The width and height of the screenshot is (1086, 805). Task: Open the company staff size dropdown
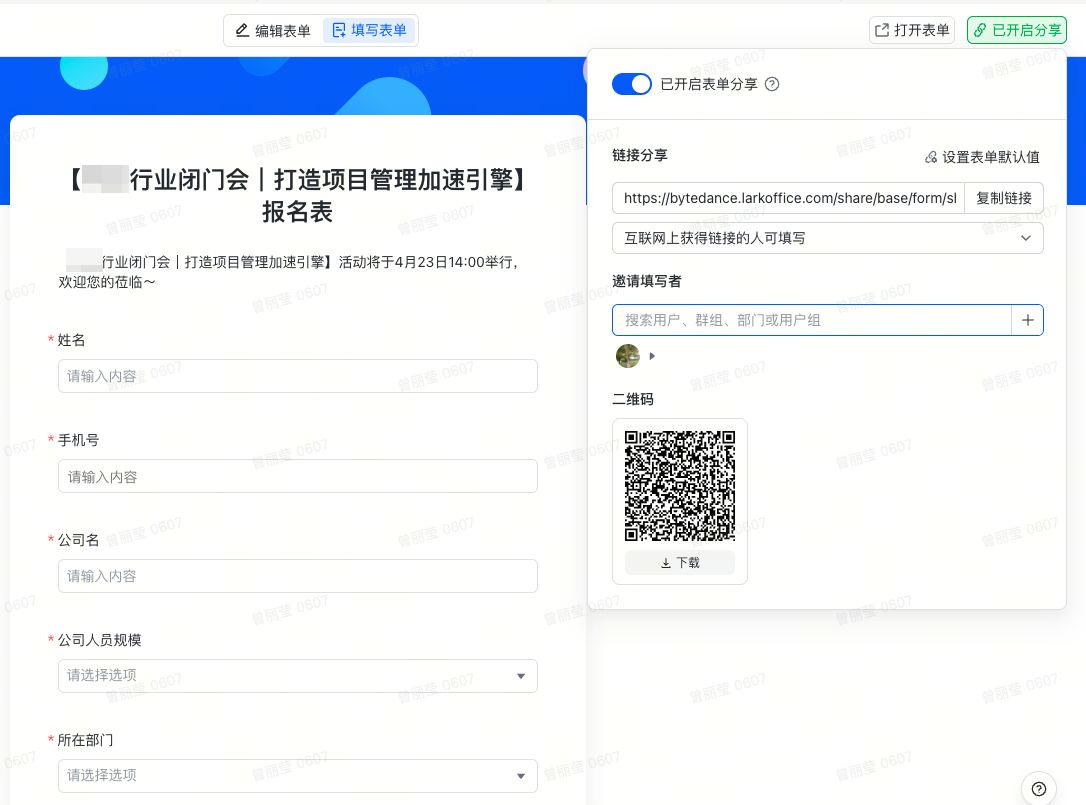pos(298,676)
